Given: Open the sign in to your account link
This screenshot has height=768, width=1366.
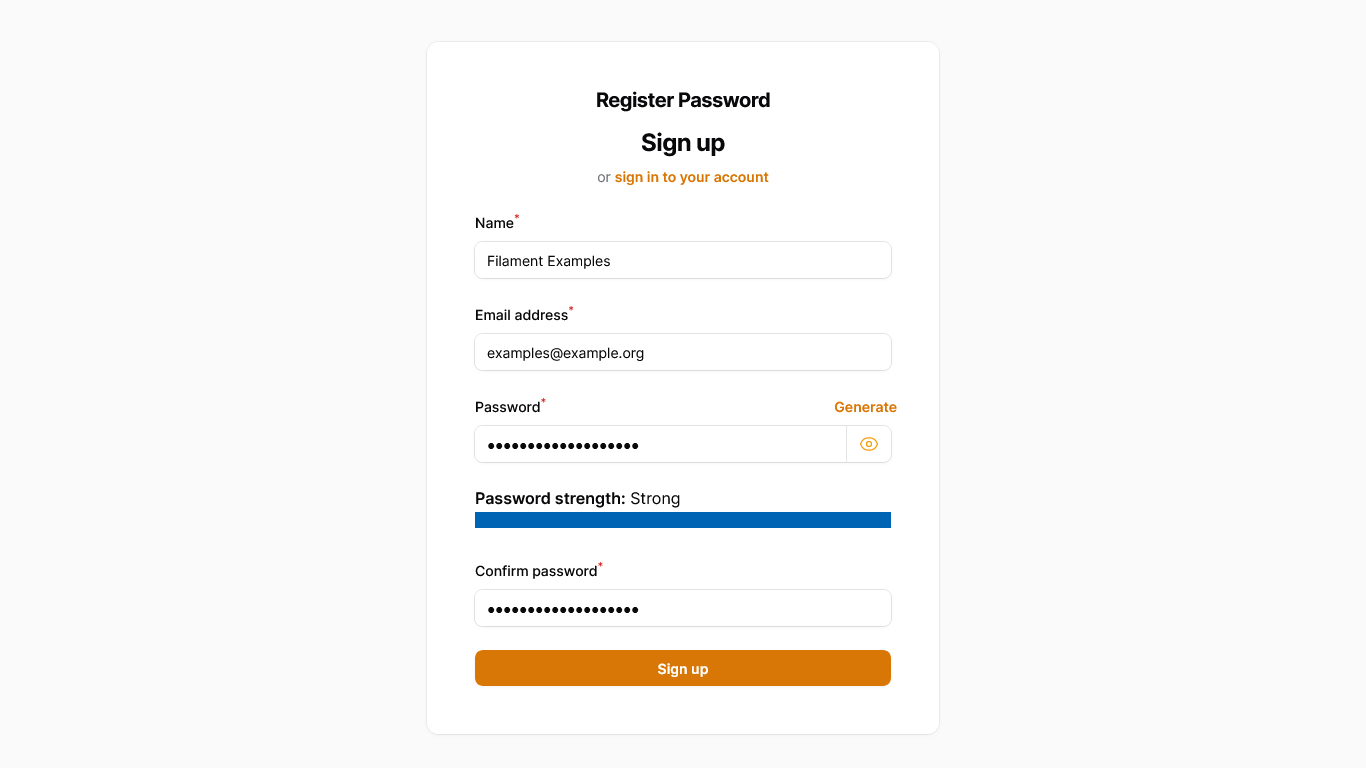Looking at the screenshot, I should point(691,177).
